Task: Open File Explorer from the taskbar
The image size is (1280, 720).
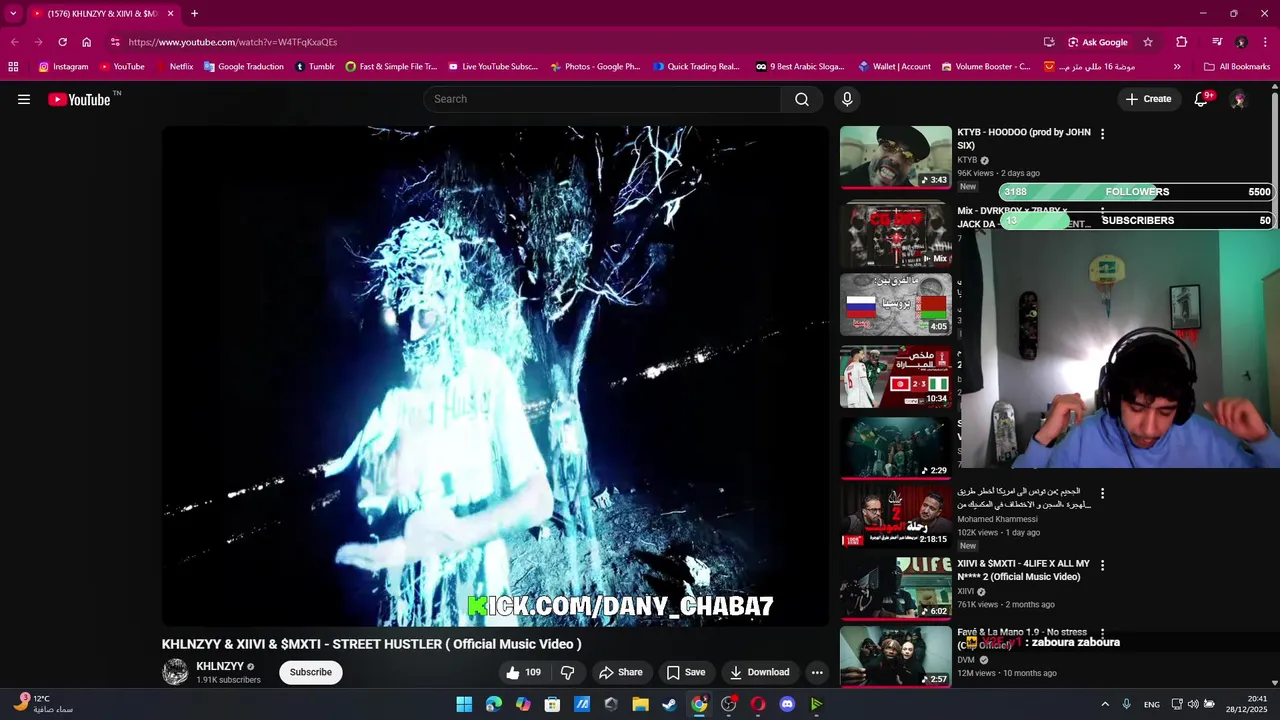Action: point(640,704)
